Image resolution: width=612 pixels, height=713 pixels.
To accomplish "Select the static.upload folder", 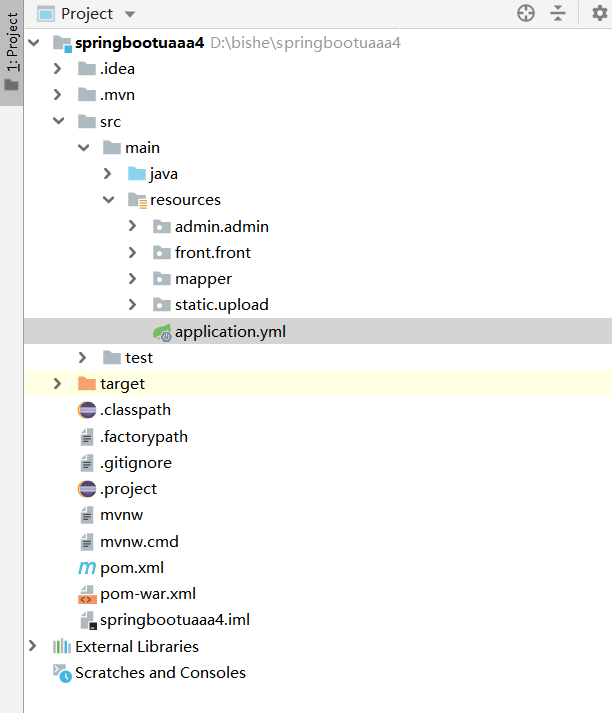I will 221,305.
